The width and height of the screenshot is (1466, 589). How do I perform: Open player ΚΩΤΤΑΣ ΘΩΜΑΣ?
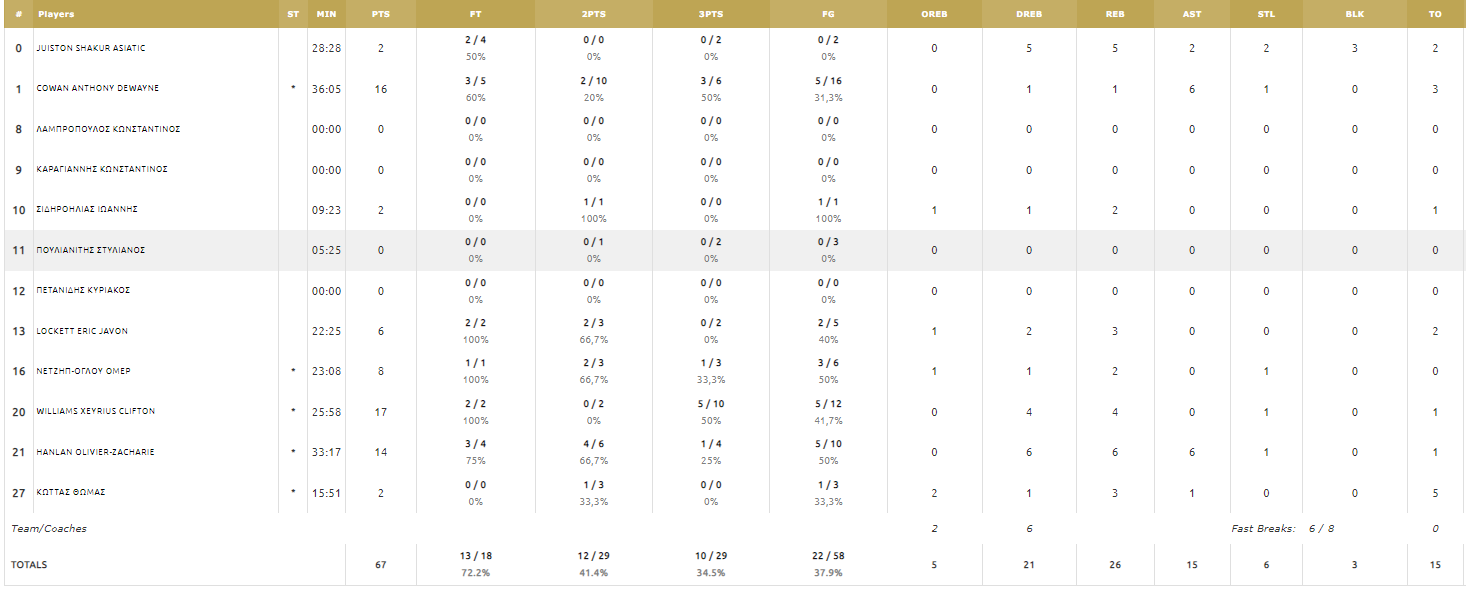tap(71, 492)
